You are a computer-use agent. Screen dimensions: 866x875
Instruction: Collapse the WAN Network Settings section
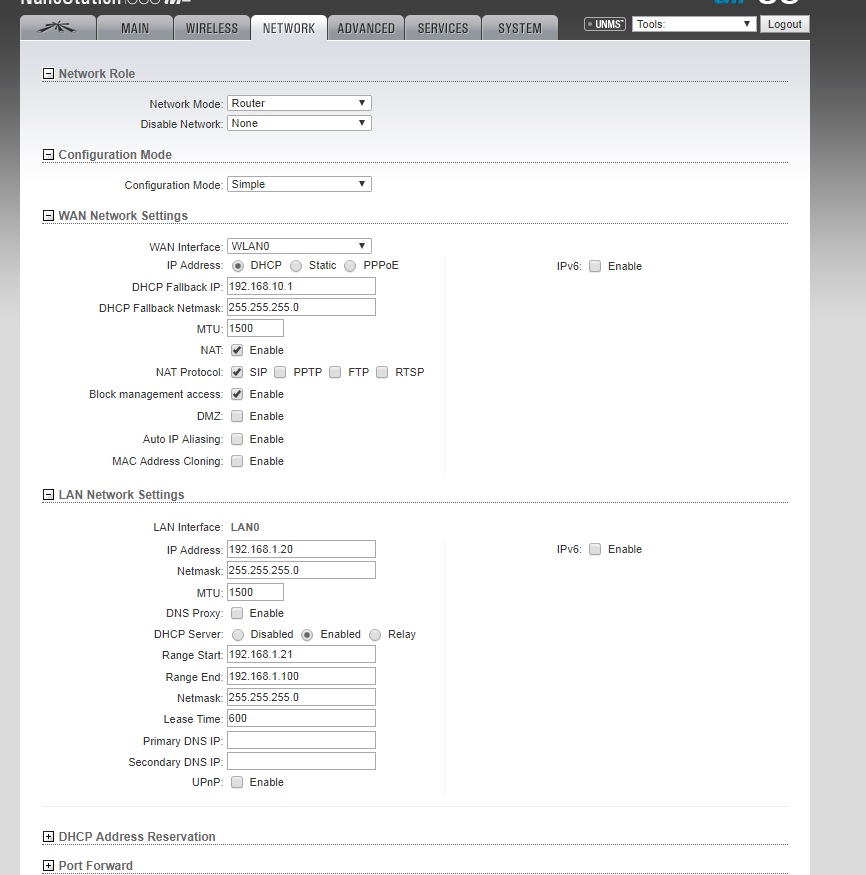(x=49, y=215)
